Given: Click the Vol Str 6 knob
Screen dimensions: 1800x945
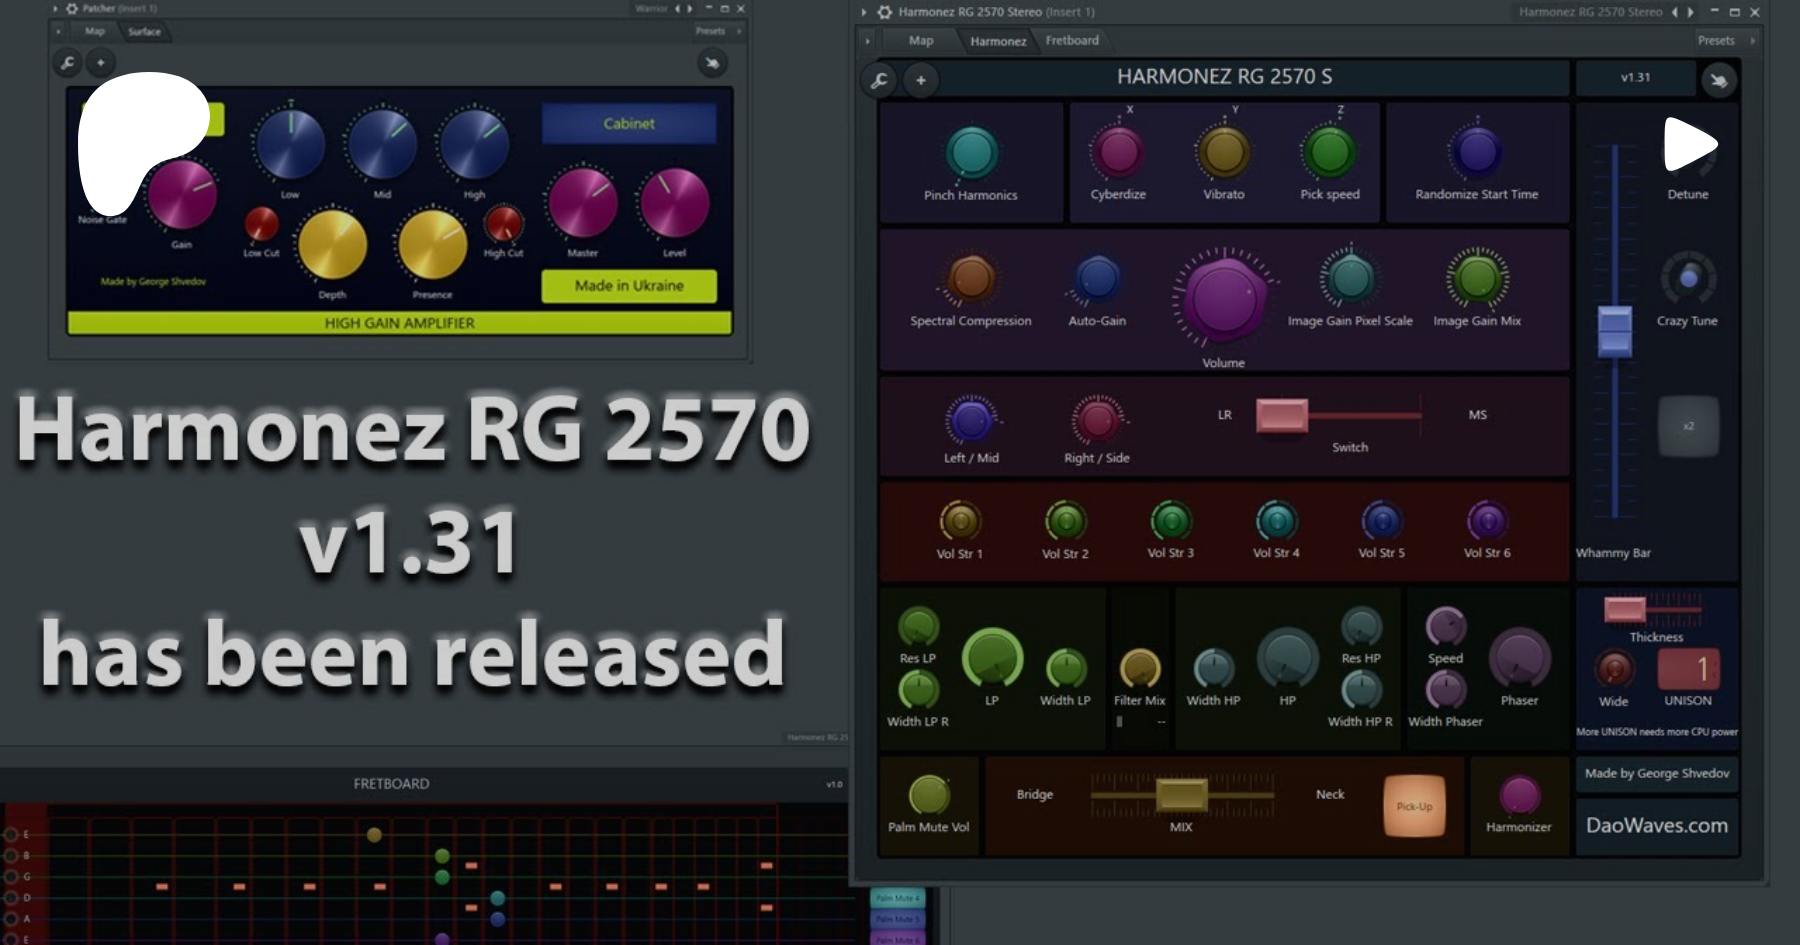Looking at the screenshot, I should [x=1487, y=521].
